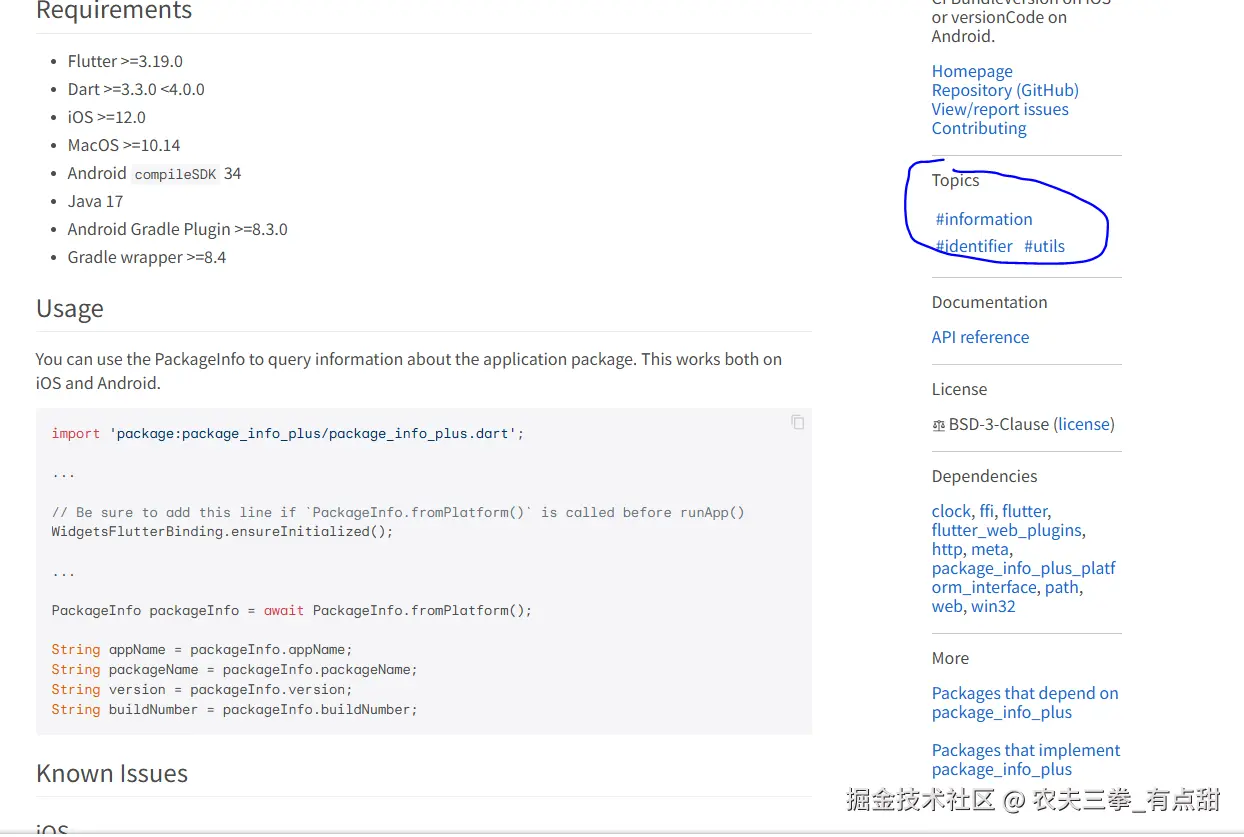The image size is (1244, 837).
Task: Select the #identifier topic tag
Action: coord(974,246)
